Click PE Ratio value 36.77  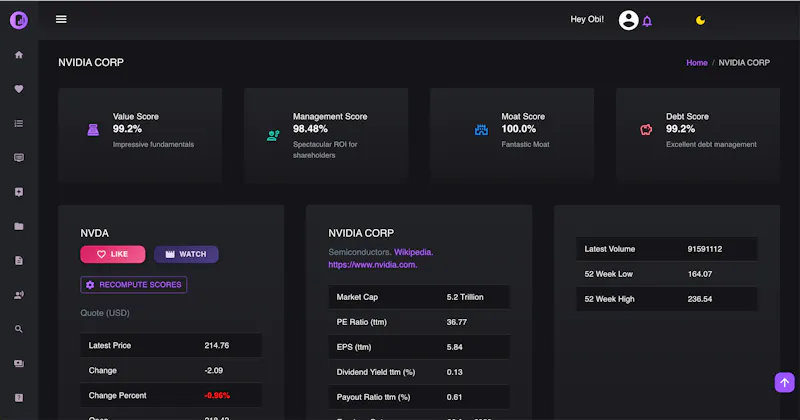[457, 322]
